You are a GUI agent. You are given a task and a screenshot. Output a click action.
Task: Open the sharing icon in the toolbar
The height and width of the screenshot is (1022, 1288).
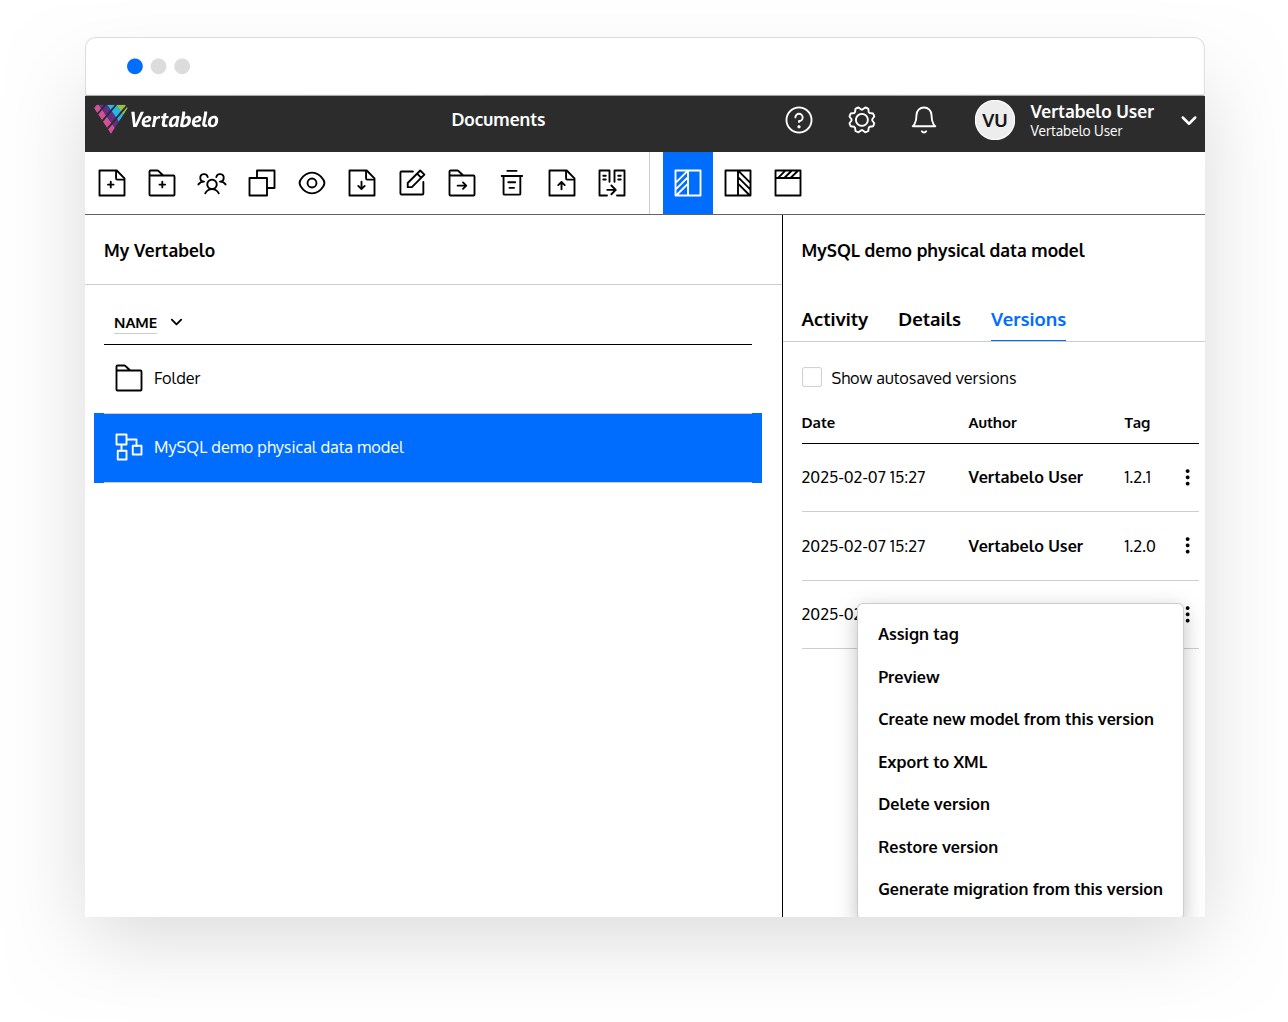click(x=212, y=183)
